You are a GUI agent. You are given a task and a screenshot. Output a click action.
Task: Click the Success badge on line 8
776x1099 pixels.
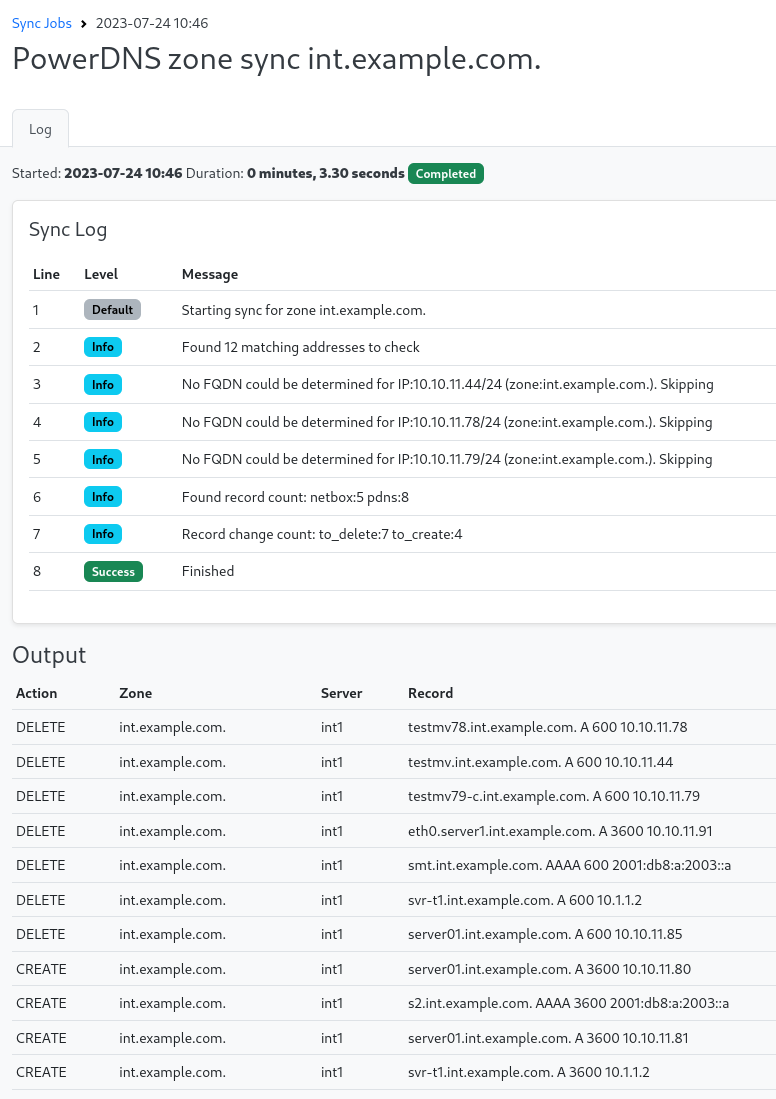(x=114, y=571)
